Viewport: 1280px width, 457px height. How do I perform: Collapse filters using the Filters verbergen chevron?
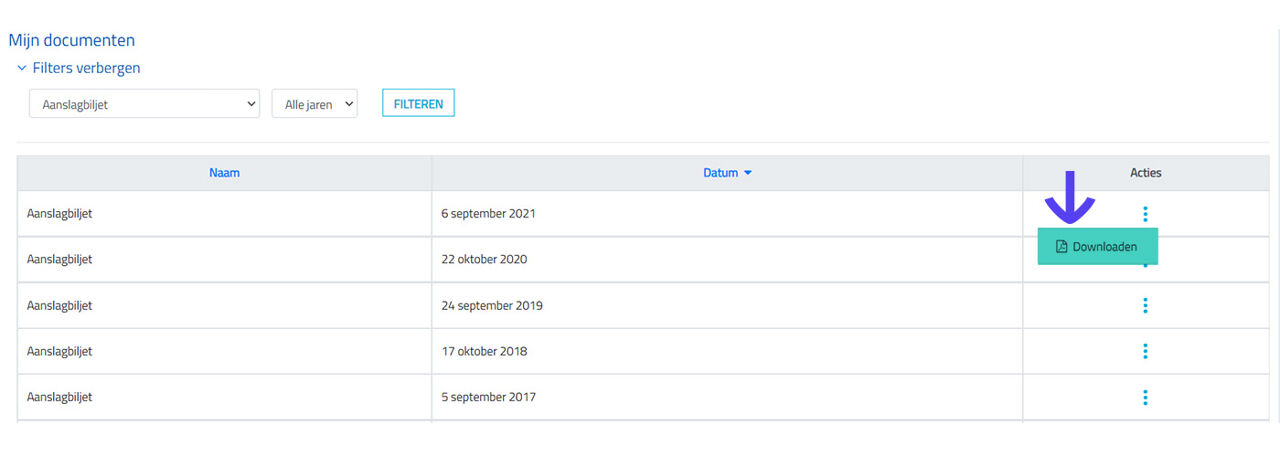(22, 69)
